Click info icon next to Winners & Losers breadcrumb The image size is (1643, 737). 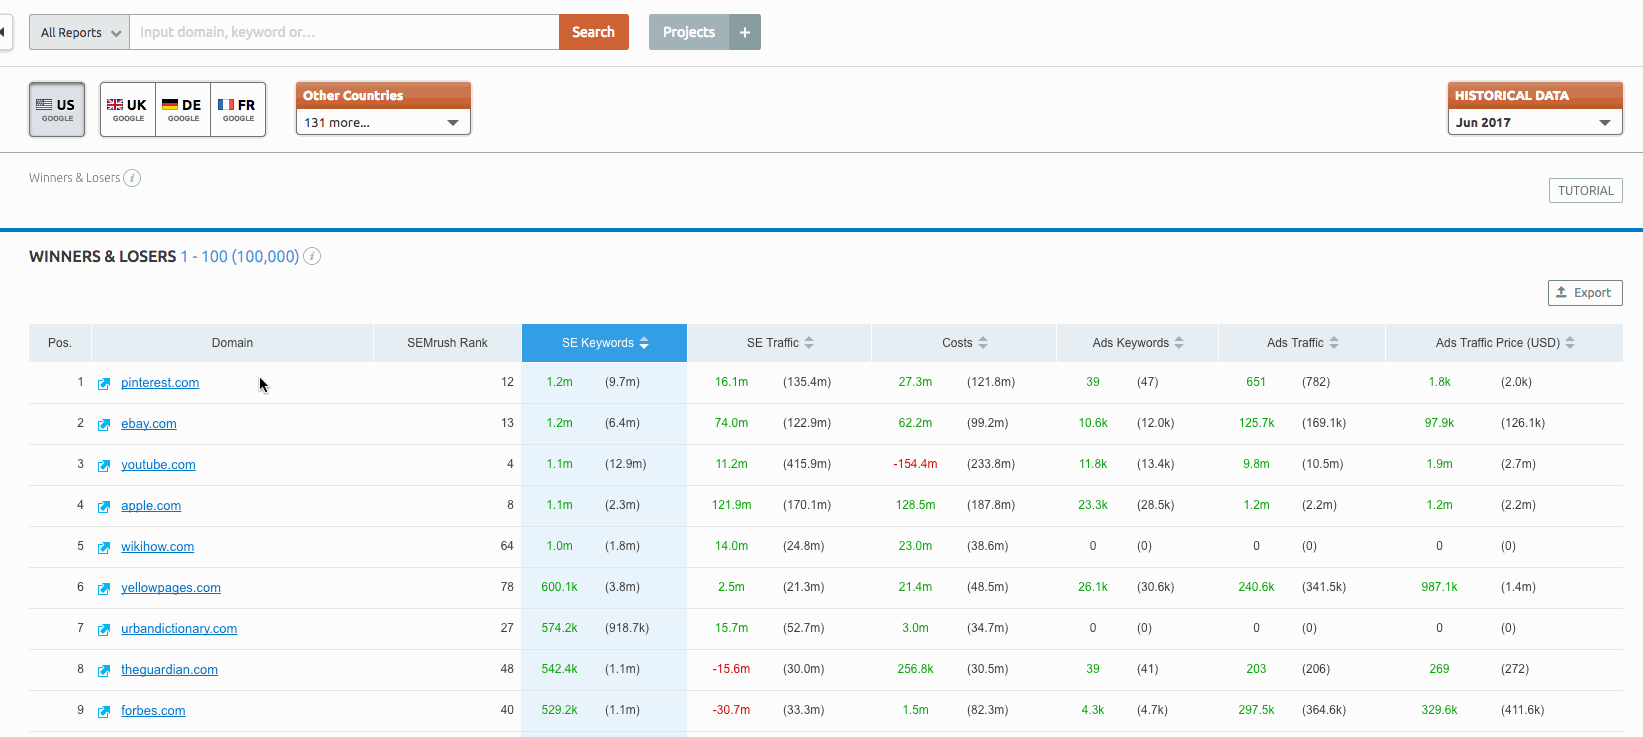132,178
